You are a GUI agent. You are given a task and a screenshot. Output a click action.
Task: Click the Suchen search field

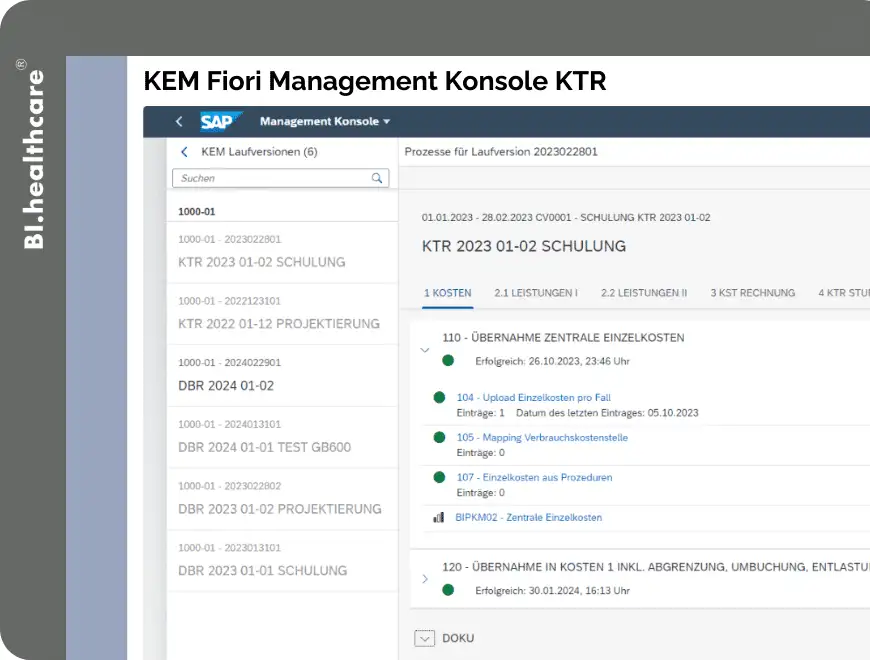[281, 178]
